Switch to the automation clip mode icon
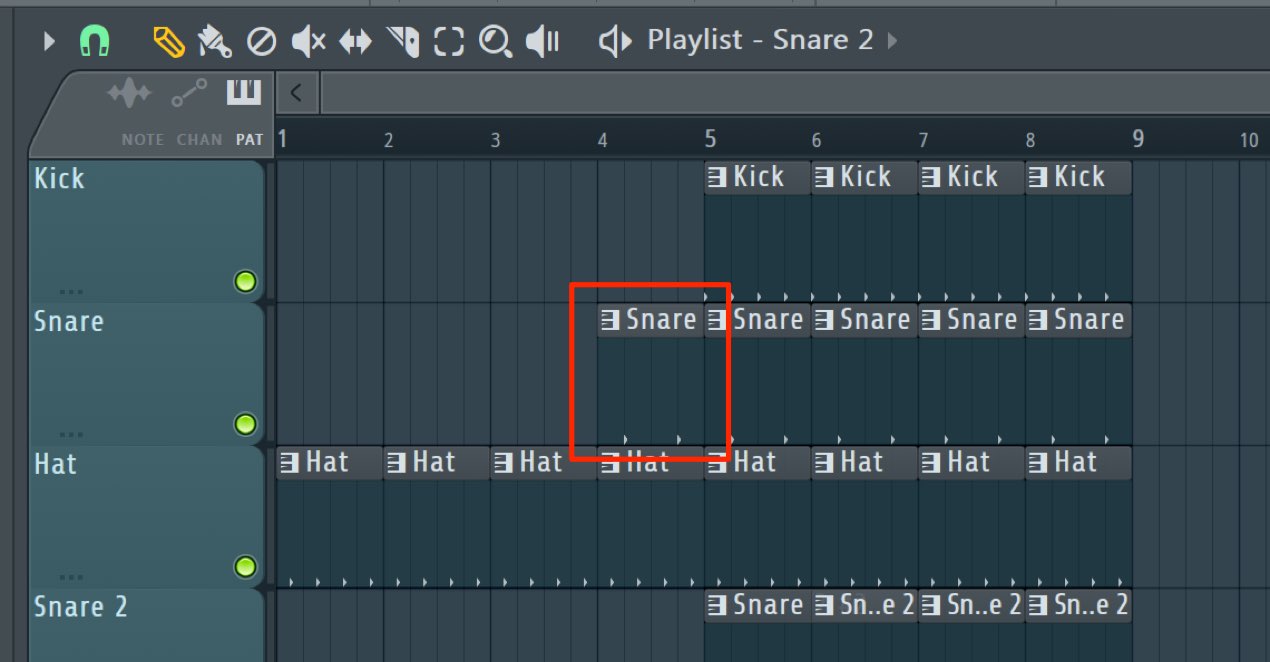 188,93
